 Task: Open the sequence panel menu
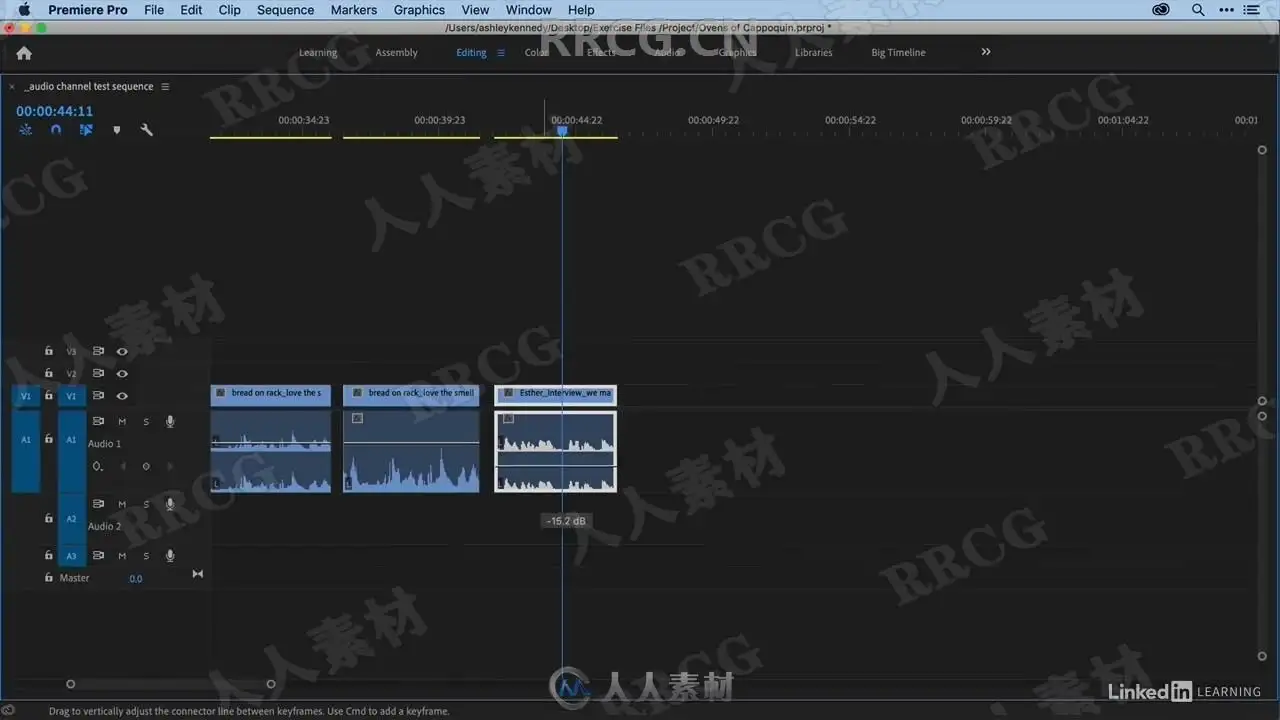(x=165, y=87)
